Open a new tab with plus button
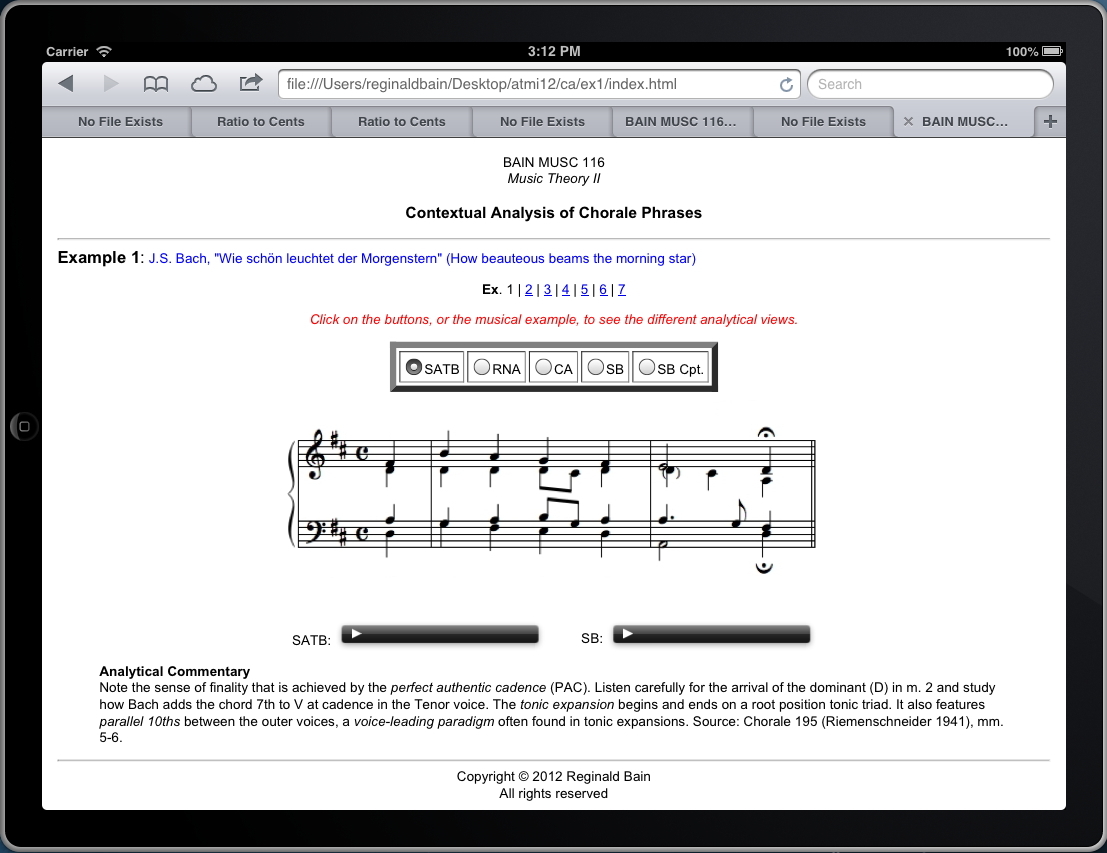 click(x=1050, y=121)
